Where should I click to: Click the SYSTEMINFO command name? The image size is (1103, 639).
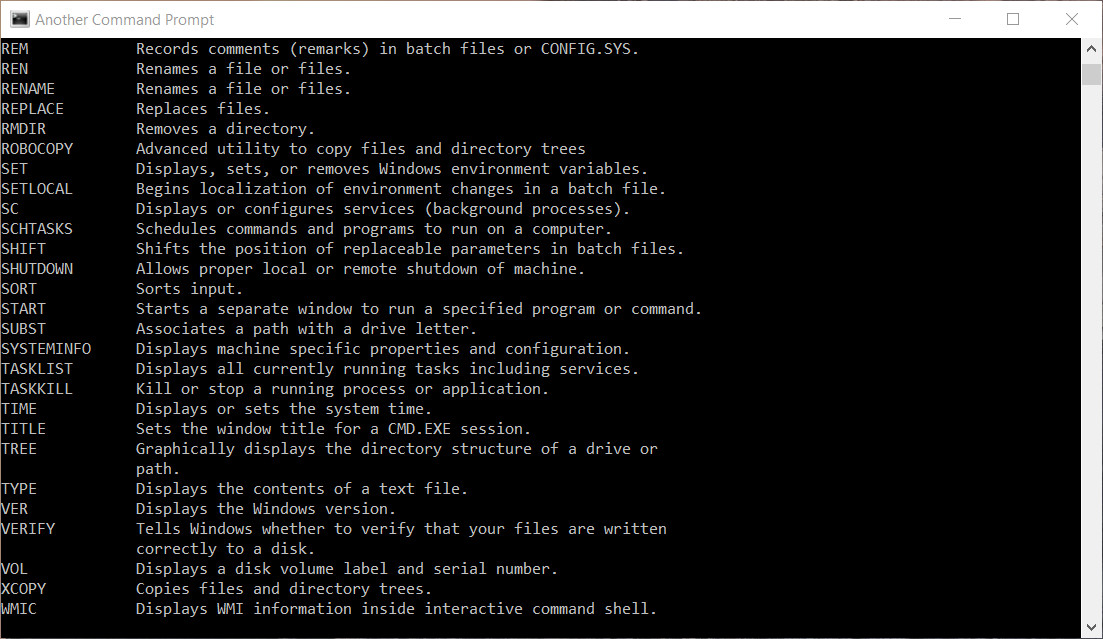click(x=46, y=349)
